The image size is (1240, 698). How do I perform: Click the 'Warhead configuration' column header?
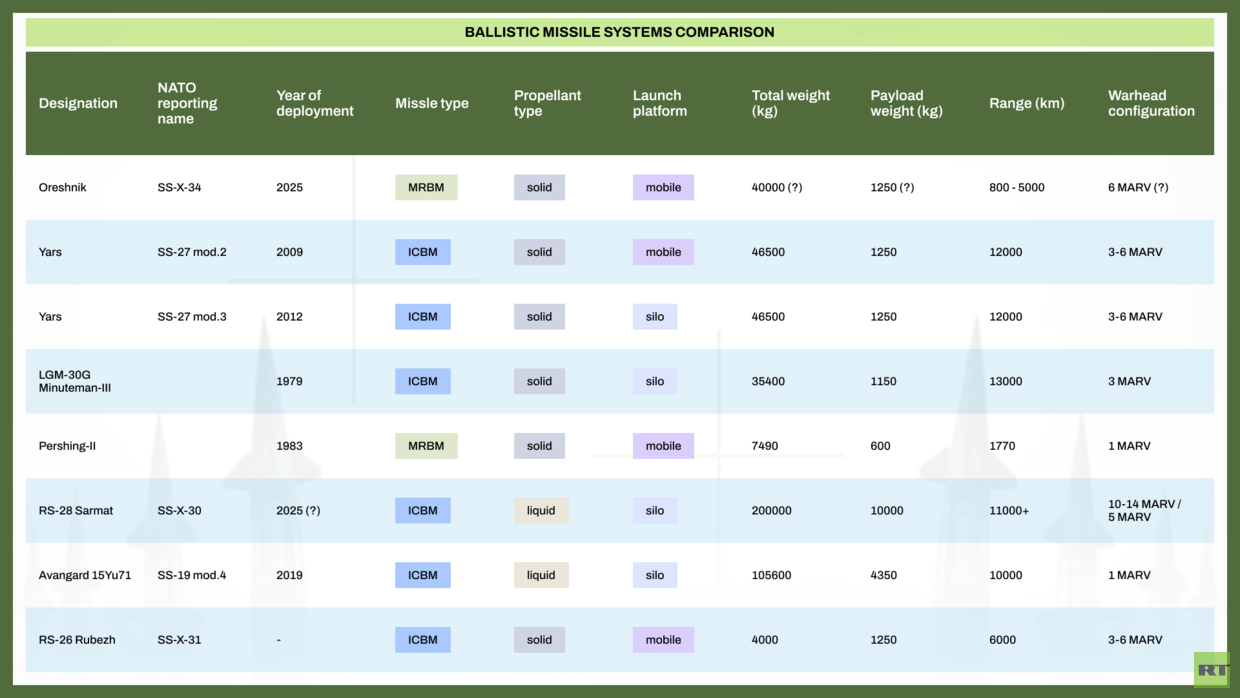click(x=1151, y=103)
